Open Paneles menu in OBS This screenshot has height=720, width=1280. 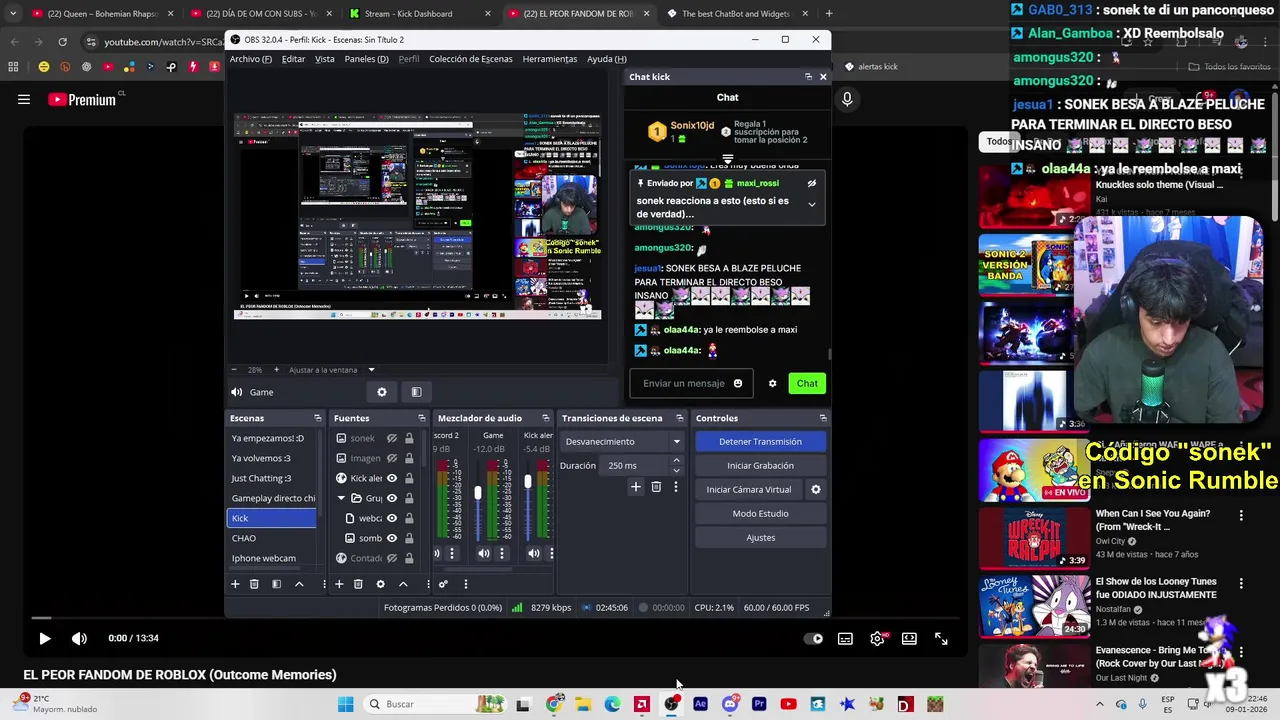click(x=366, y=59)
